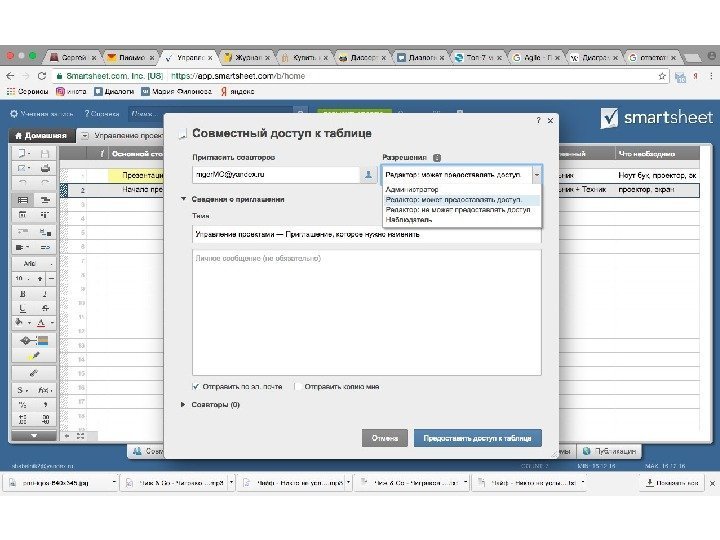Viewport: 720px width, 540px height.
Task: Expand toolbar with bottom down arrow
Action: click(x=34, y=435)
